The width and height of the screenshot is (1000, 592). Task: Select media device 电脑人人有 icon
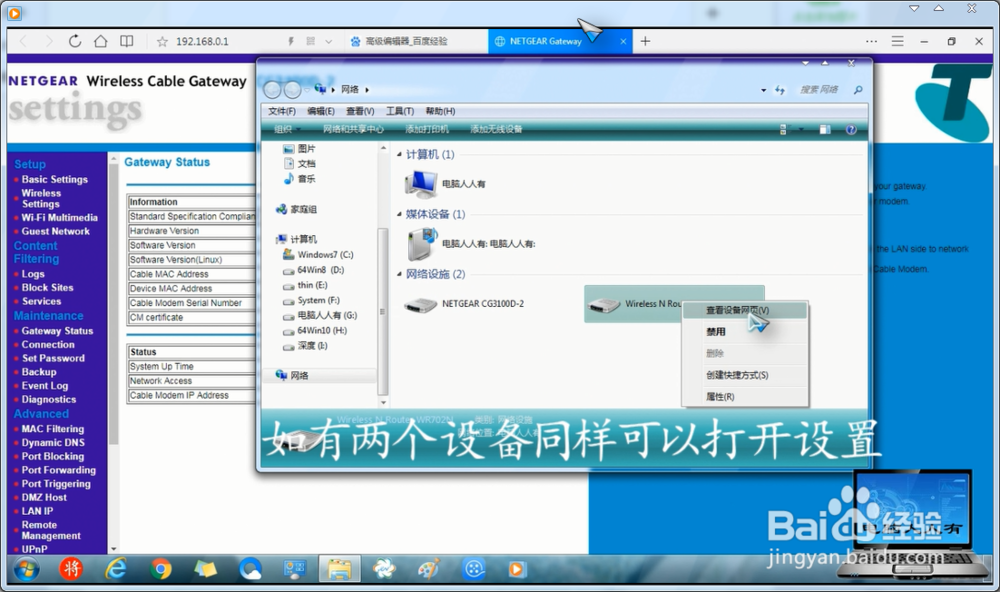point(421,244)
